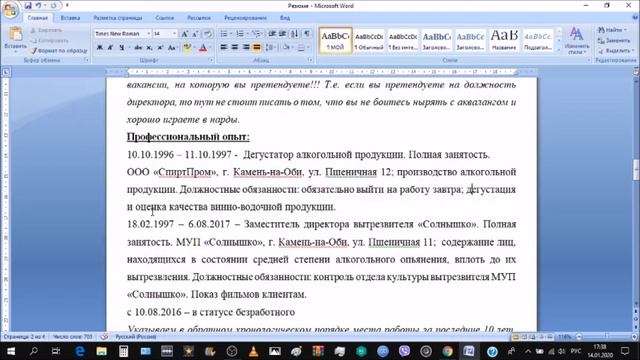Click the Русский (Россия) language indicator

tap(136, 337)
